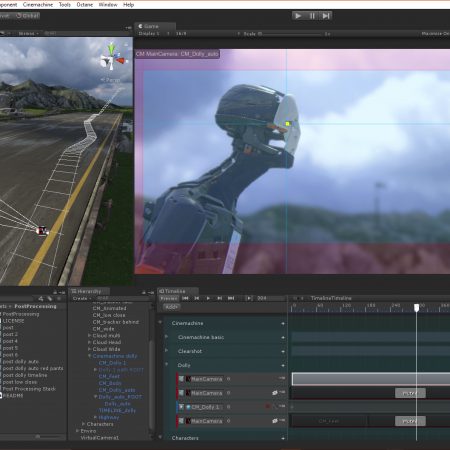Expand Cloud Head in Hierarchy
The height and width of the screenshot is (450, 450).
tap(89, 342)
